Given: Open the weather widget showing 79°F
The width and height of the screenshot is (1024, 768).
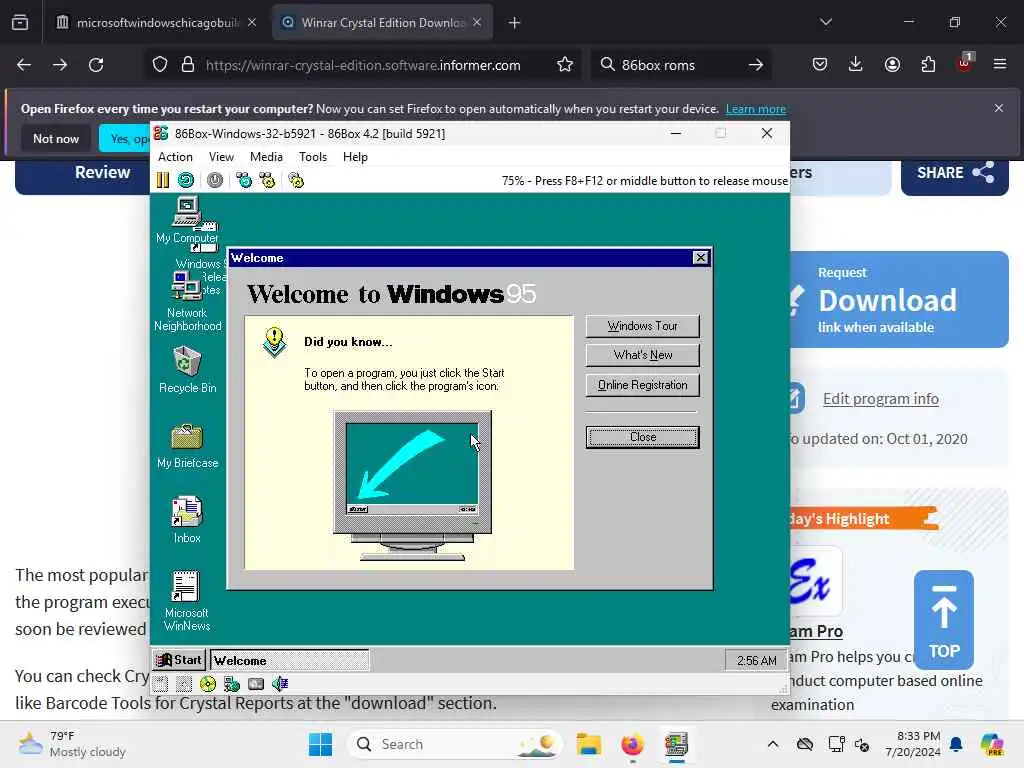Looking at the screenshot, I should (72, 744).
